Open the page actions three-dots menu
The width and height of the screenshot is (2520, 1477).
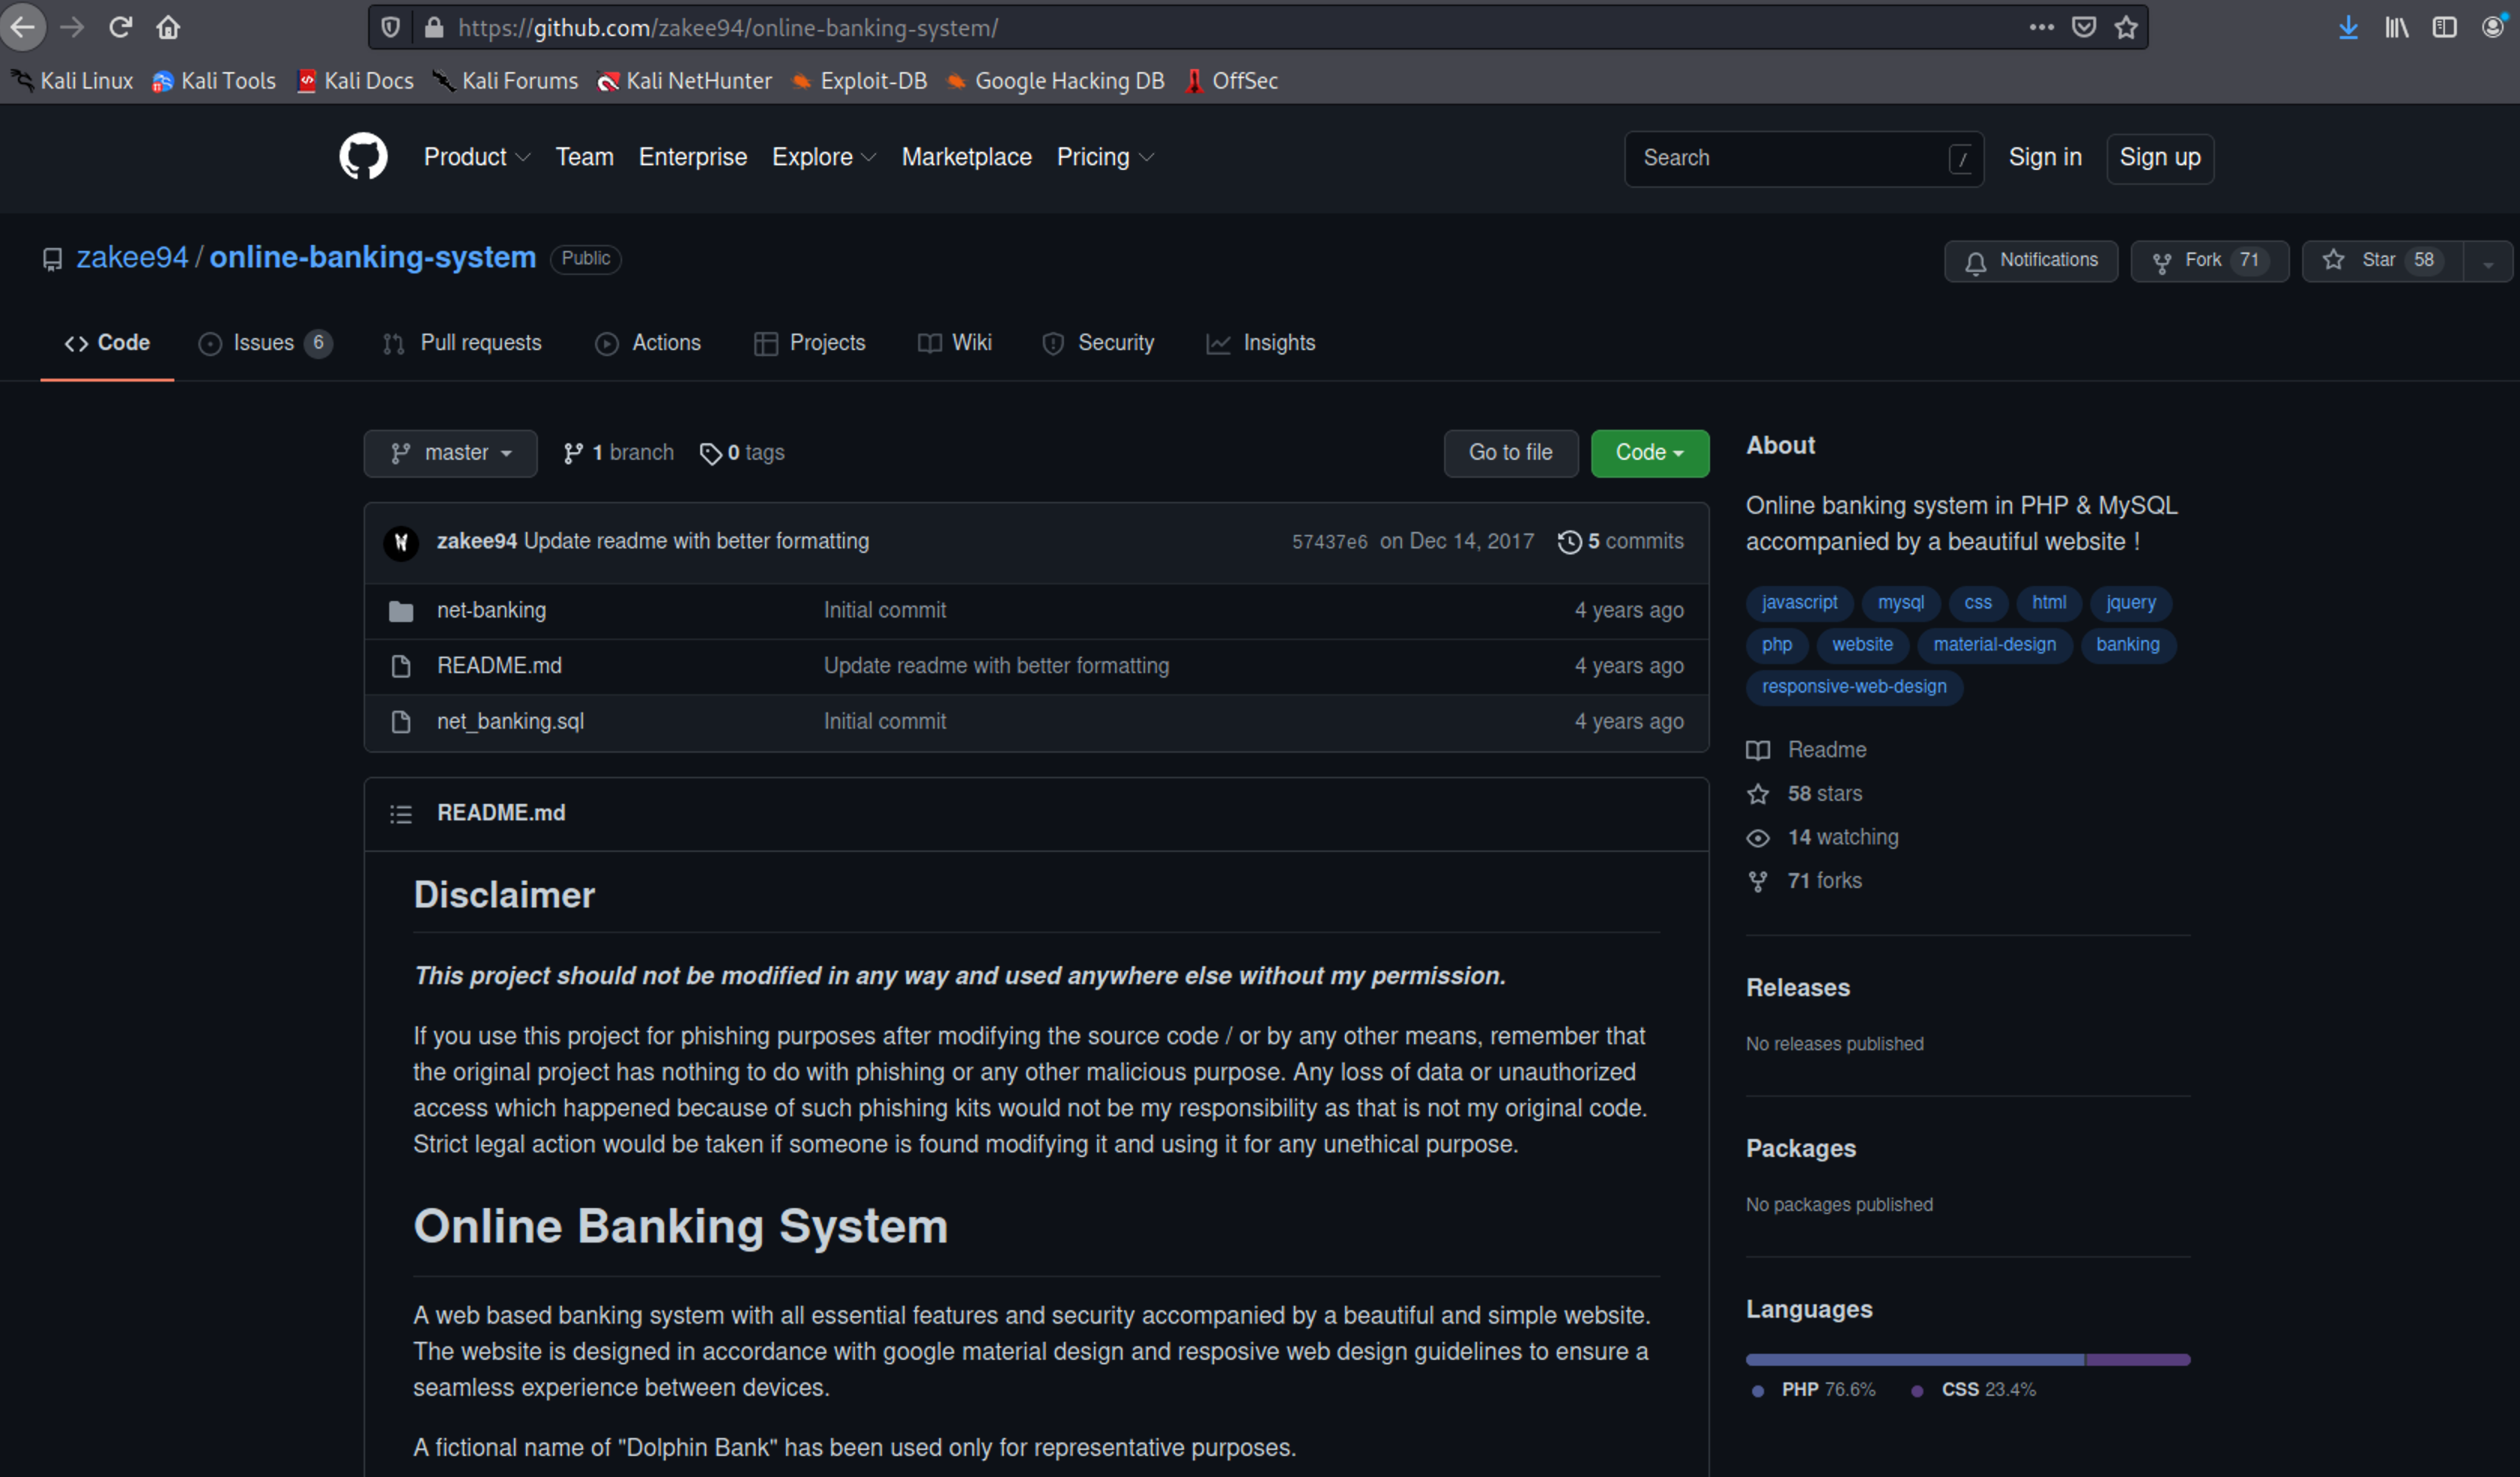pyautogui.click(x=2041, y=27)
